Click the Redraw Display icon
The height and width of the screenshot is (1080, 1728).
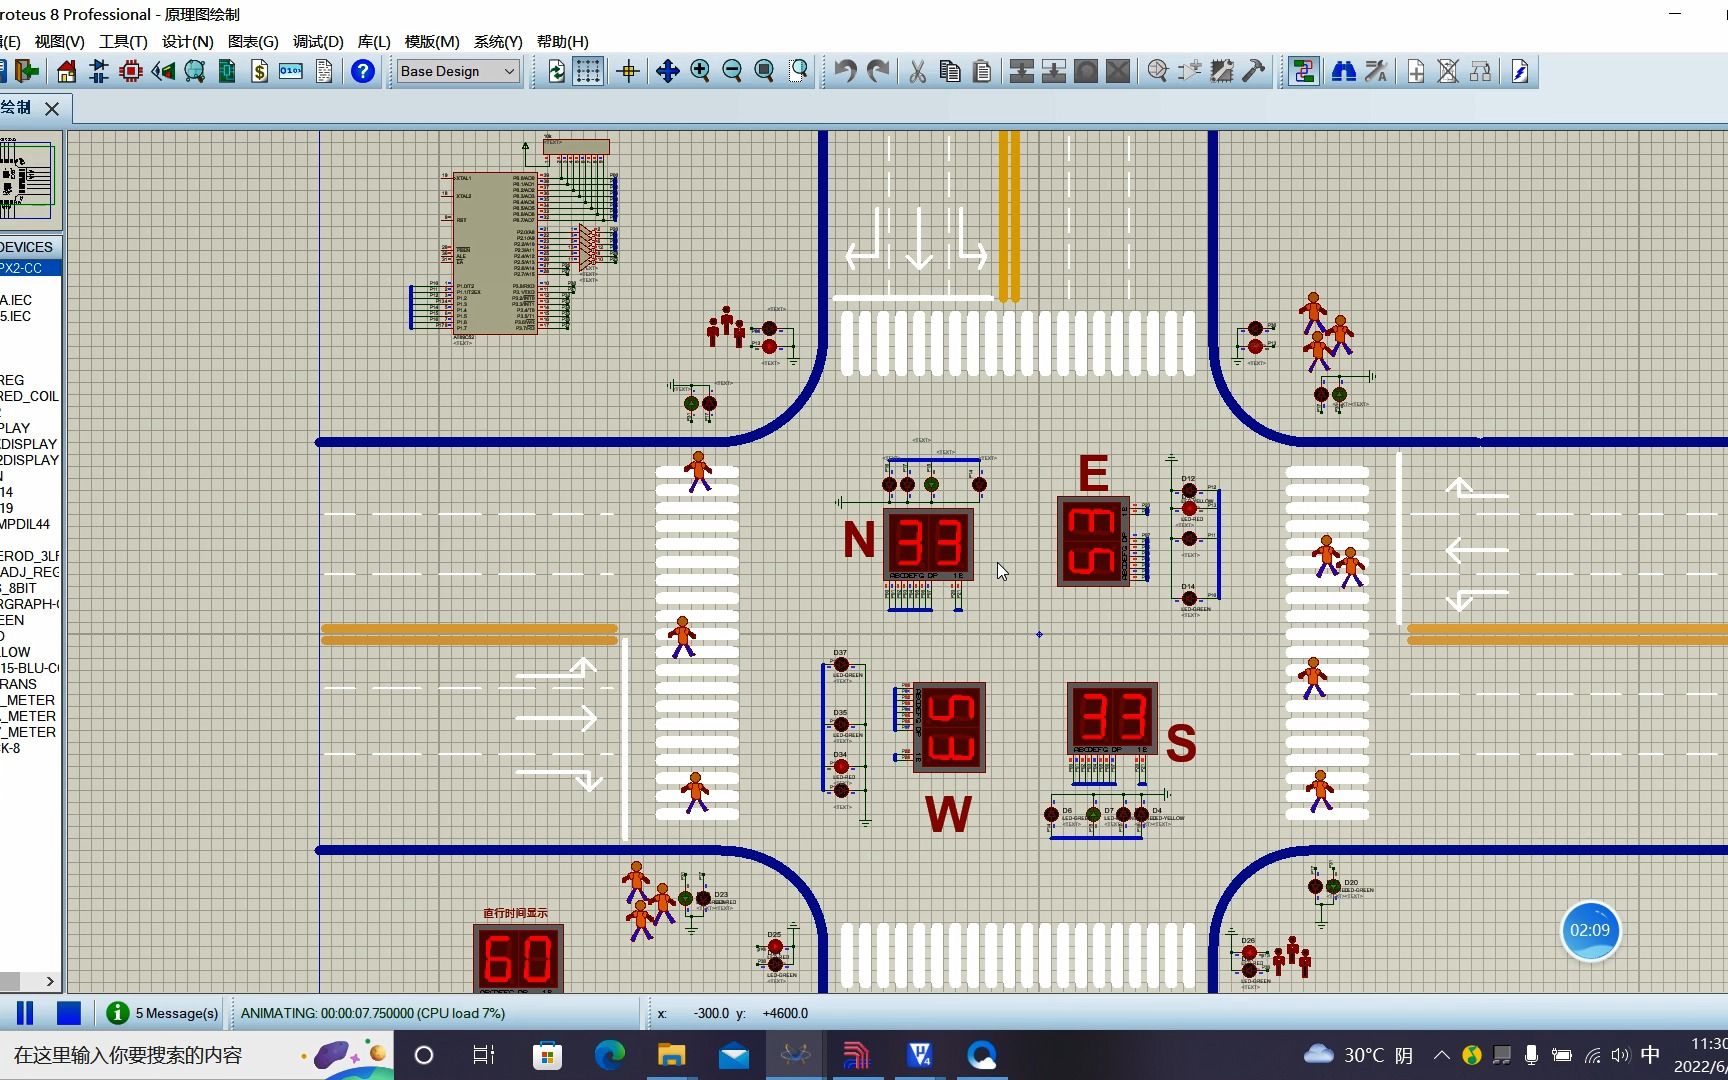(556, 71)
